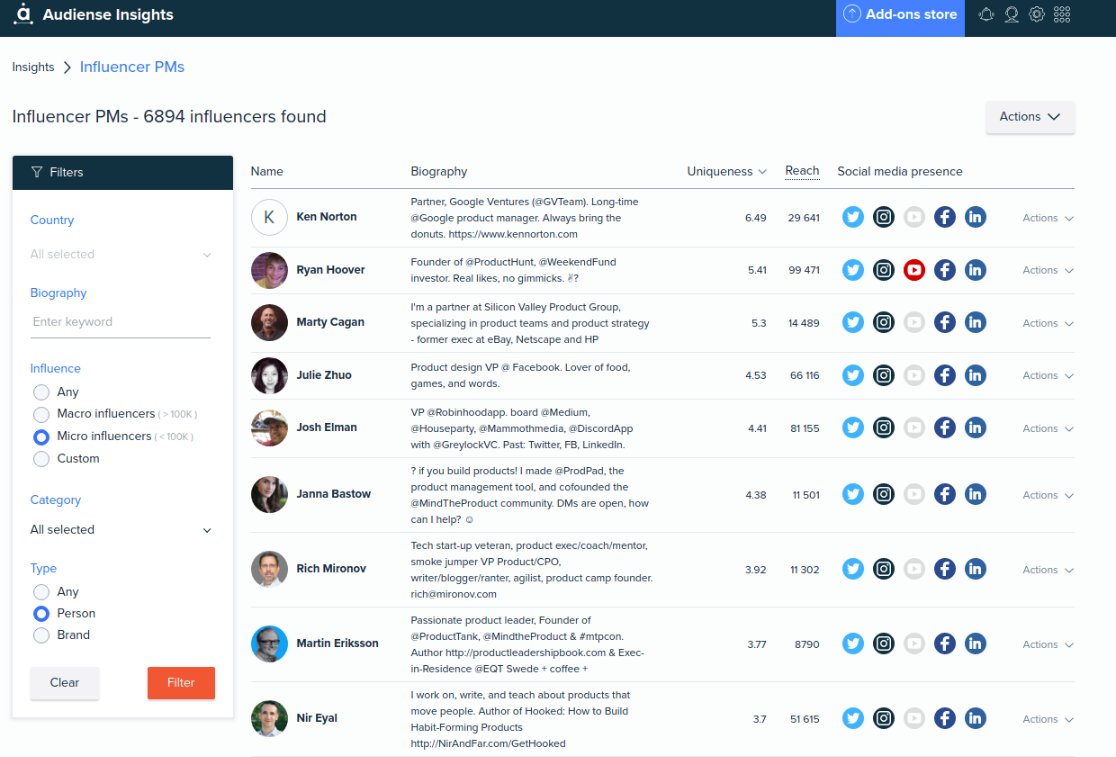
Task: Open Rich Mironov's LinkedIn icon
Action: click(975, 568)
